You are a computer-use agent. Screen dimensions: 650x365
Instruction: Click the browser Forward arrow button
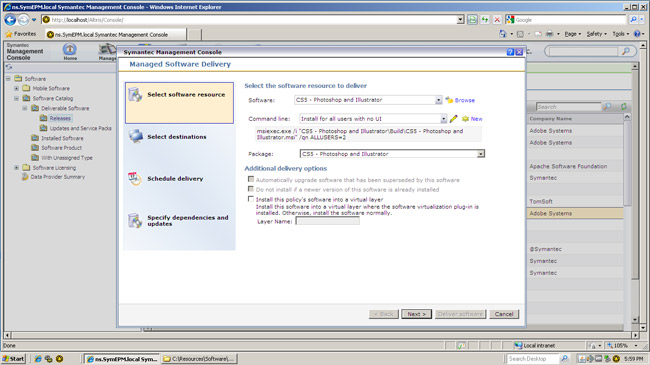[x=24, y=19]
